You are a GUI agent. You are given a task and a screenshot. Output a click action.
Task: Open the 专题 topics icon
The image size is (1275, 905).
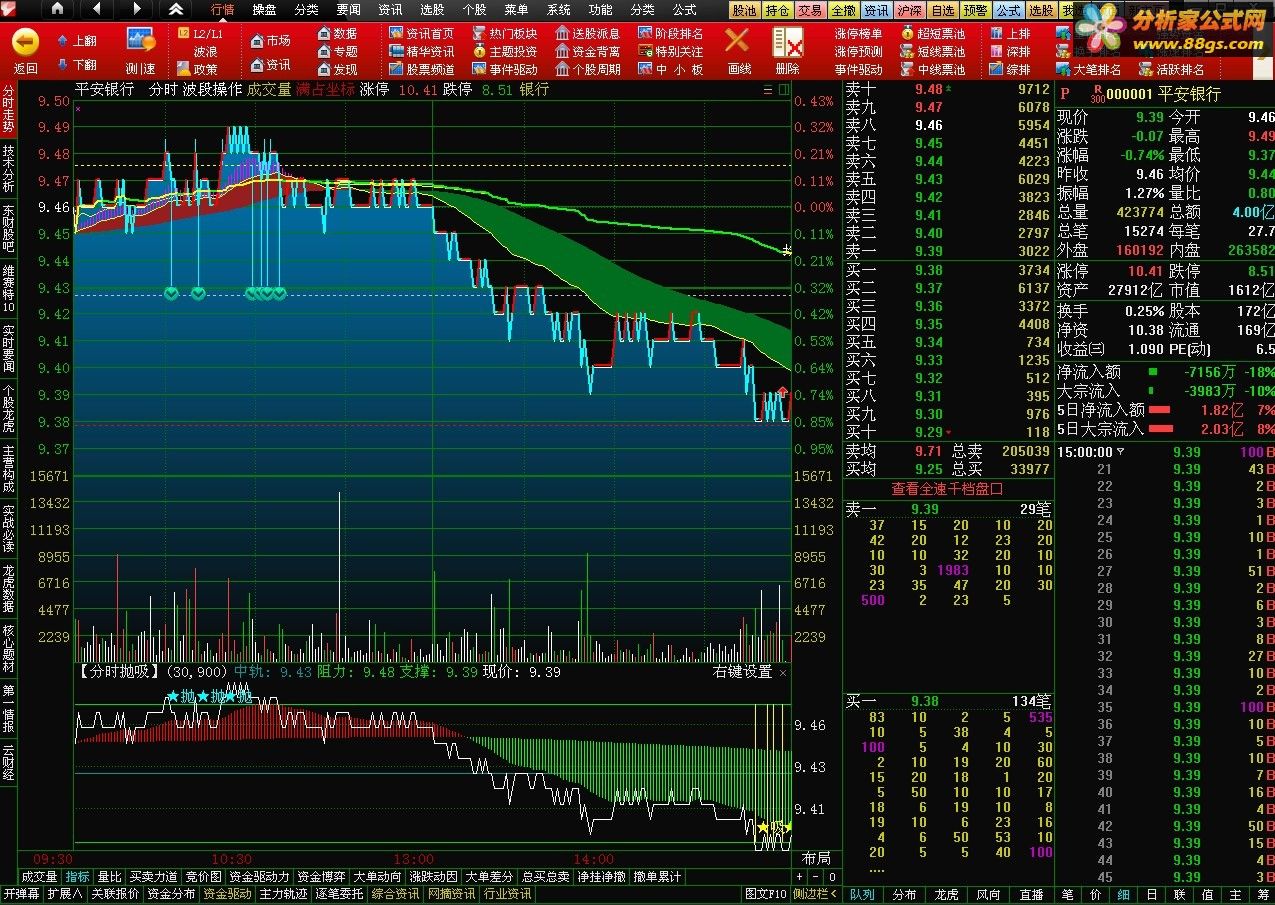[x=324, y=51]
